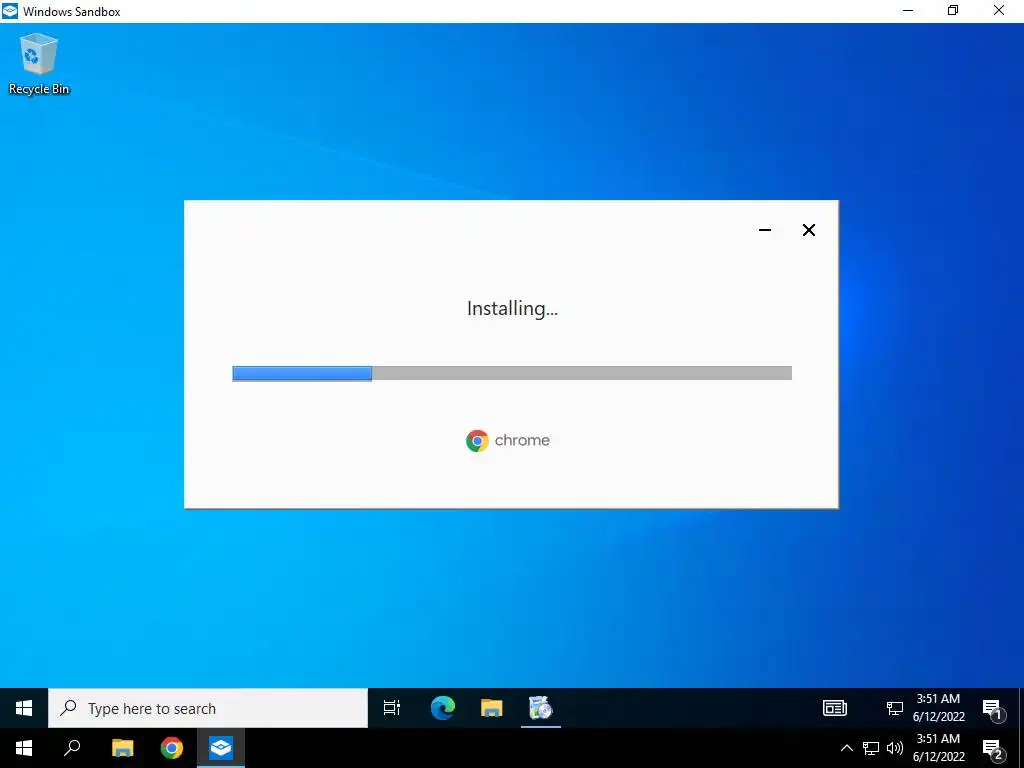Expand the host hidden tray icons chevron
The height and width of the screenshot is (768, 1024).
(846, 748)
